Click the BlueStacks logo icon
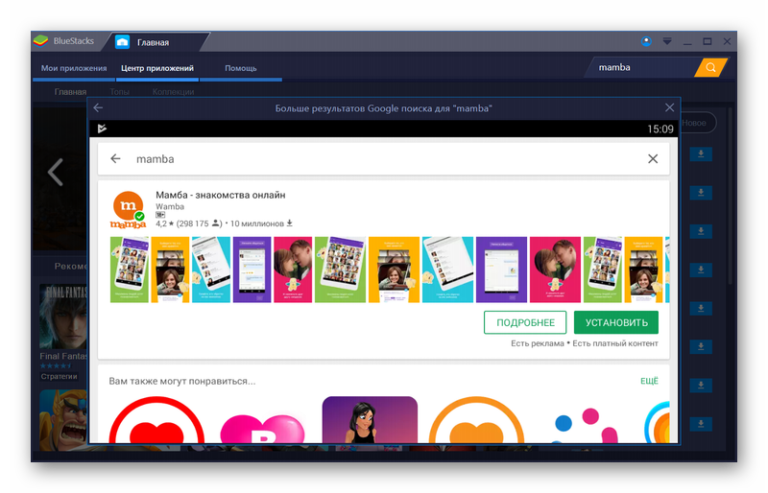 click(x=41, y=41)
